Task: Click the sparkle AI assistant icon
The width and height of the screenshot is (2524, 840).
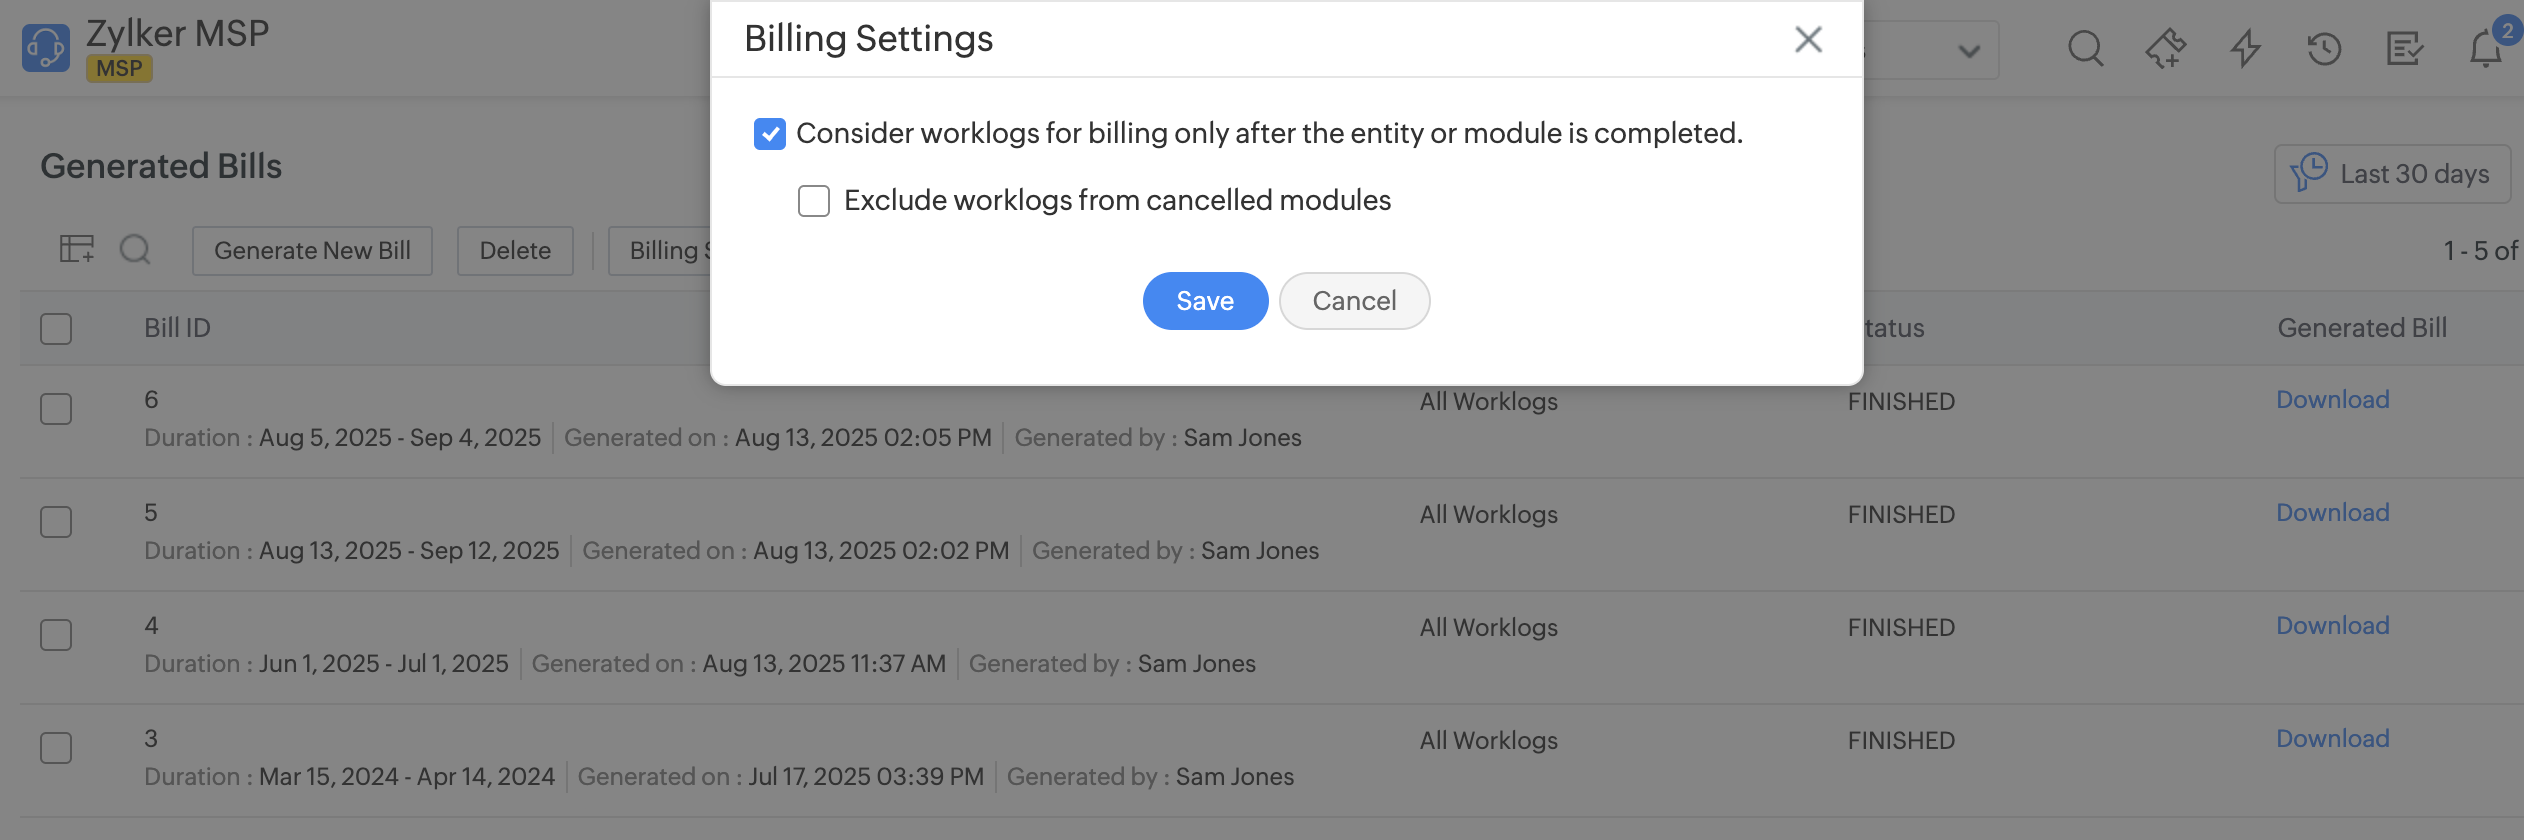Action: [2165, 48]
